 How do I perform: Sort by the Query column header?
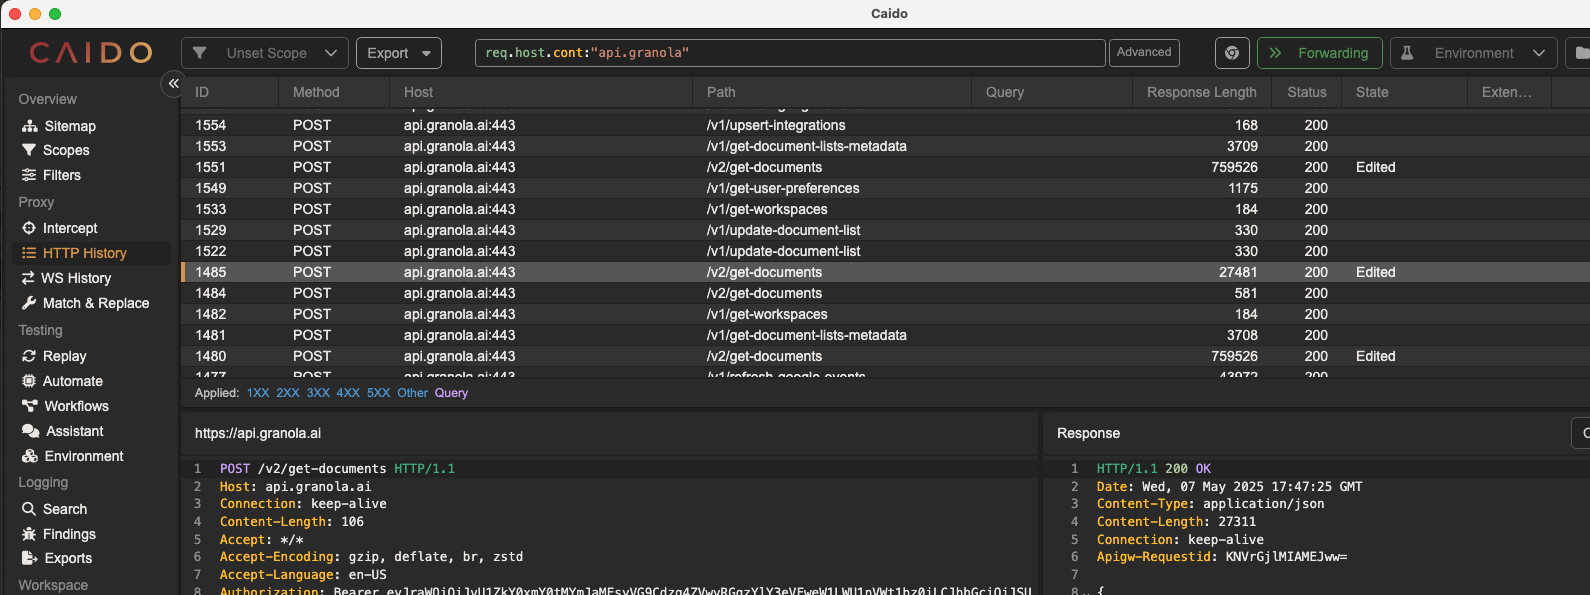coord(1052,92)
